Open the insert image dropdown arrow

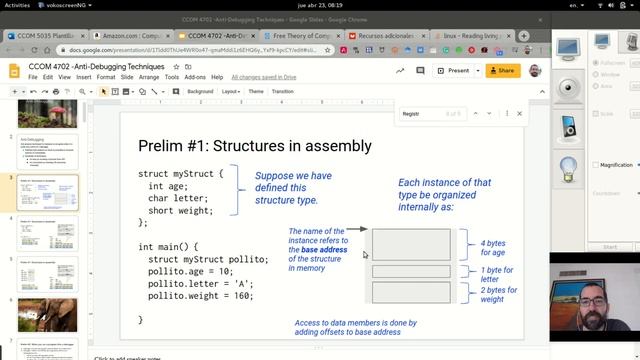click(x=133, y=91)
